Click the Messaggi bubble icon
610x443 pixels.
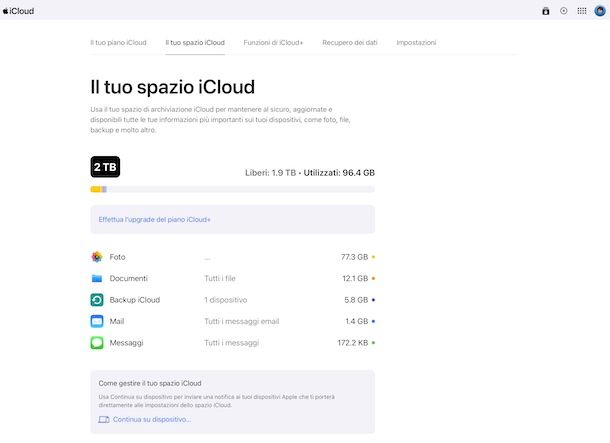click(97, 343)
